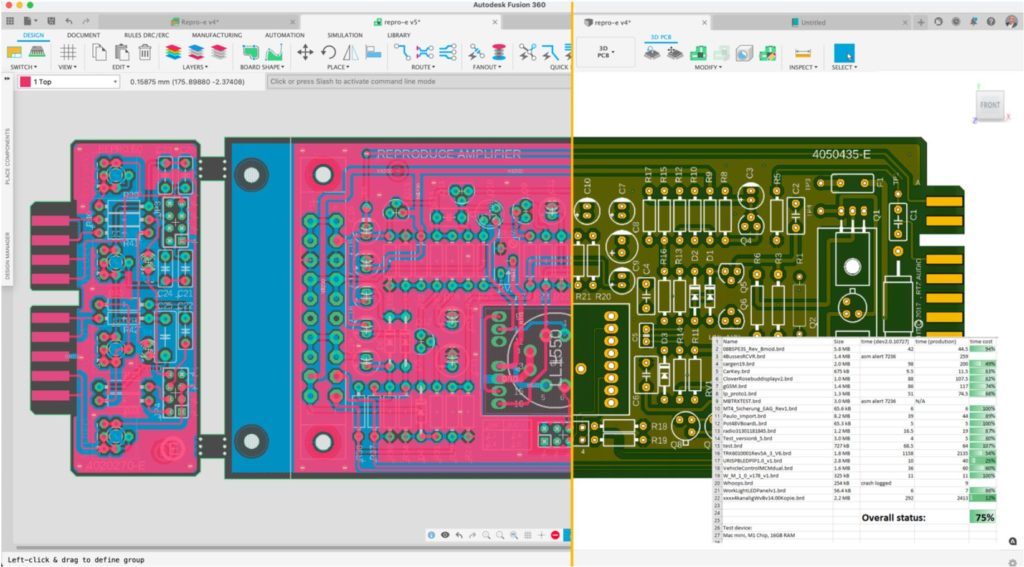Click the FRONT face of the view cube

coord(989,105)
